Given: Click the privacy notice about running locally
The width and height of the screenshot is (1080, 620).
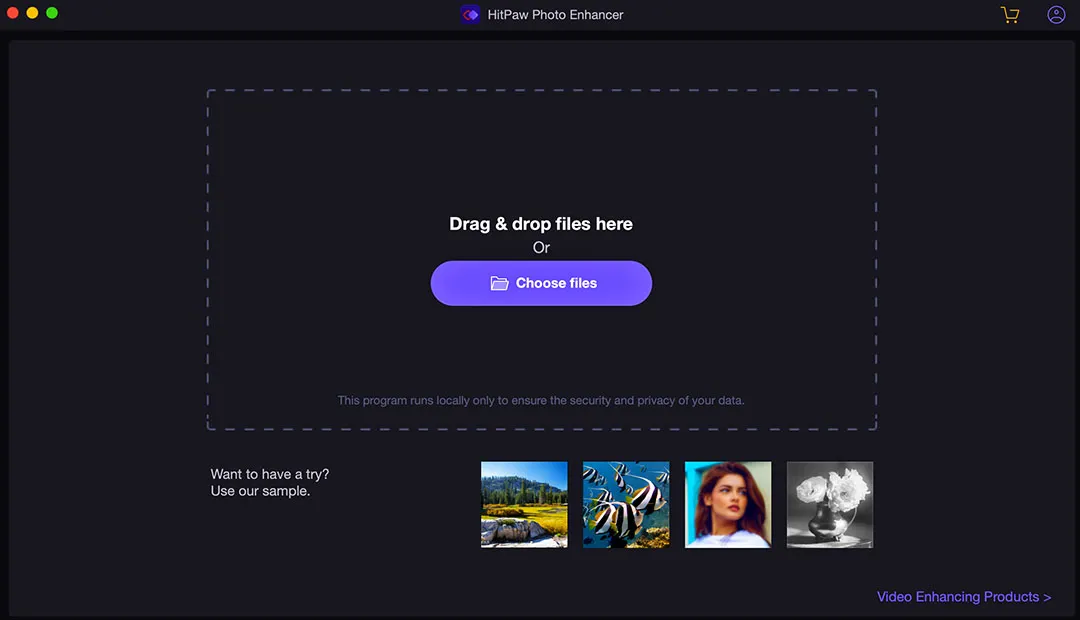Looking at the screenshot, I should 541,400.
